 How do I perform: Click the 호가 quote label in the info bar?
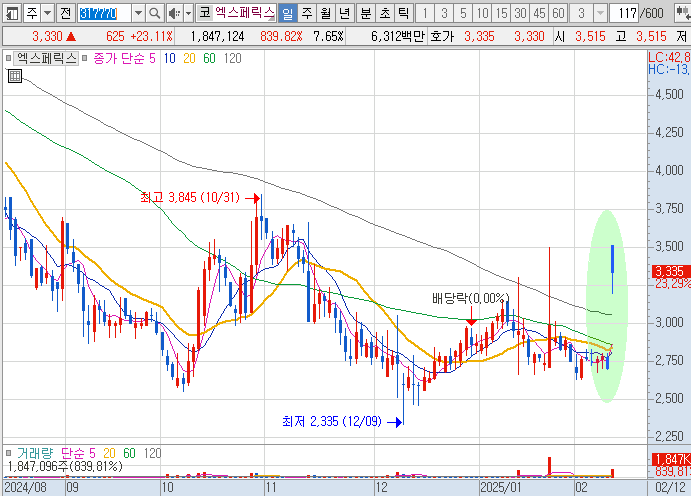[x=442, y=36]
